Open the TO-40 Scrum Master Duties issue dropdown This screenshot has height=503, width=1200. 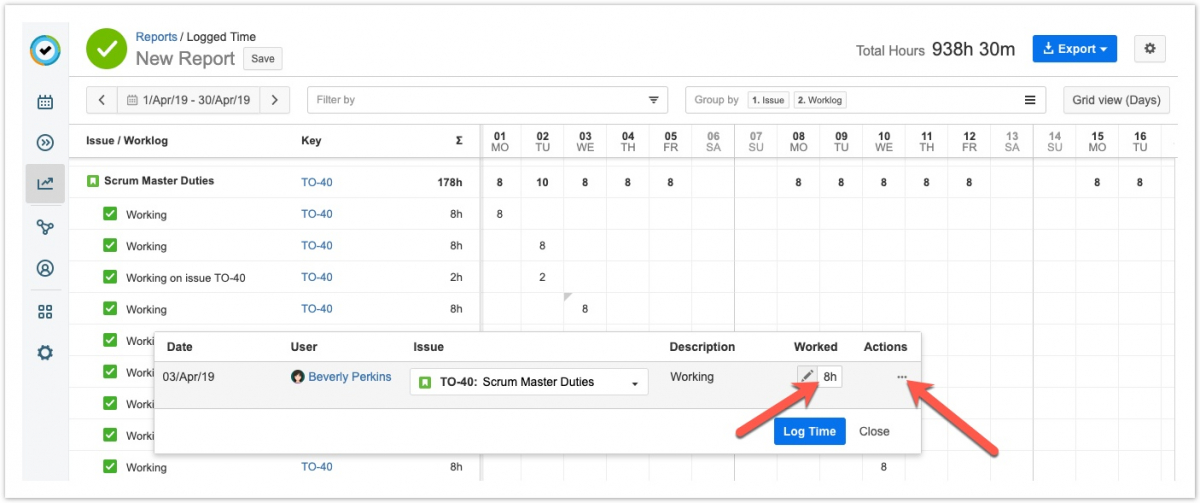(x=529, y=382)
